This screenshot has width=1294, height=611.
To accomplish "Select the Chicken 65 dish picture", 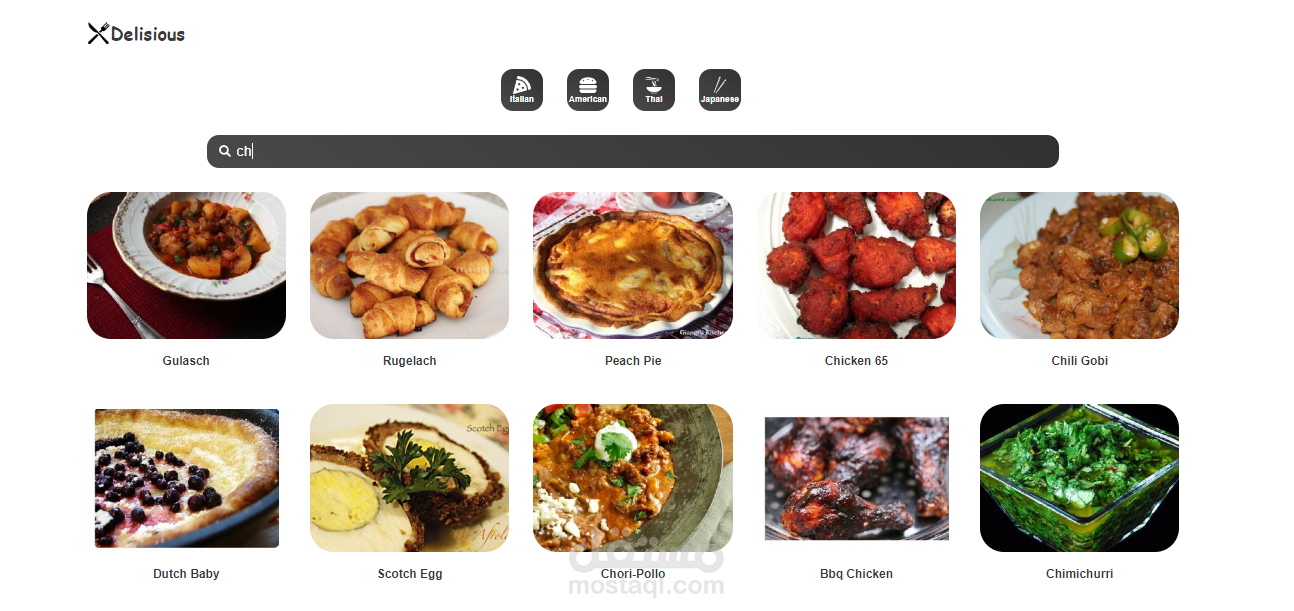I will click(856, 265).
